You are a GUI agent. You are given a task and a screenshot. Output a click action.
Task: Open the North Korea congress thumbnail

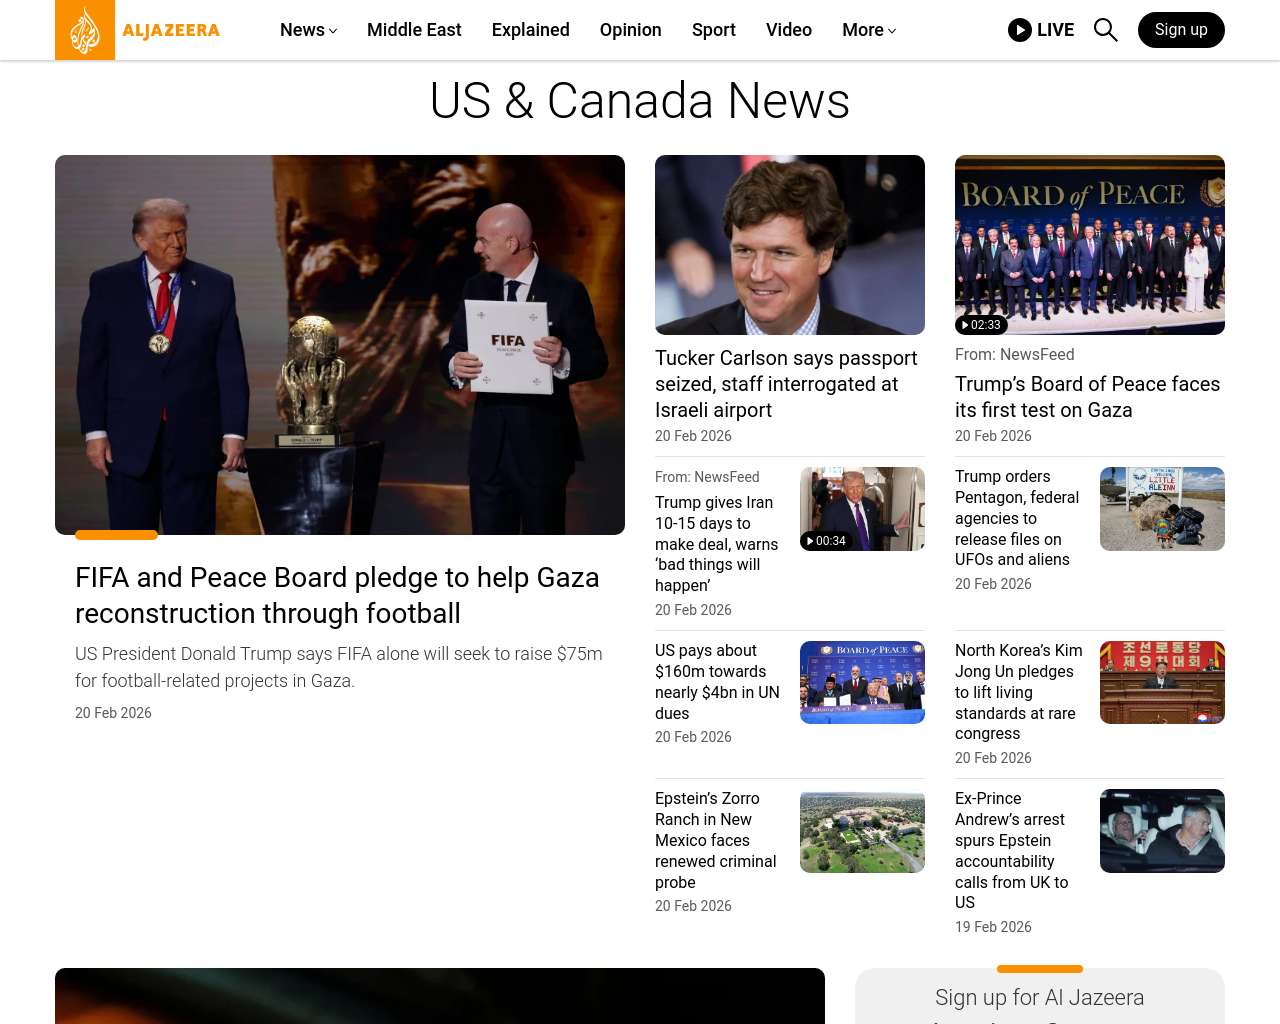(x=1162, y=682)
